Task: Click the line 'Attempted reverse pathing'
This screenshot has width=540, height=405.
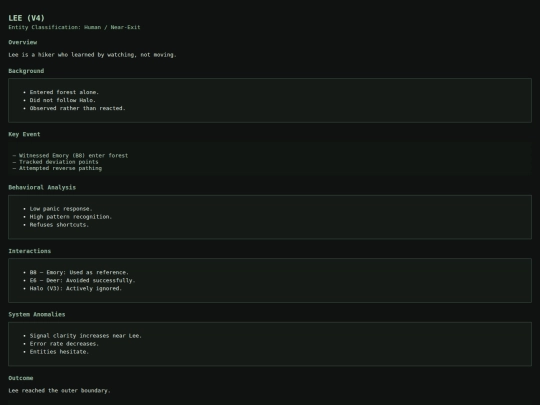Action: pos(60,168)
